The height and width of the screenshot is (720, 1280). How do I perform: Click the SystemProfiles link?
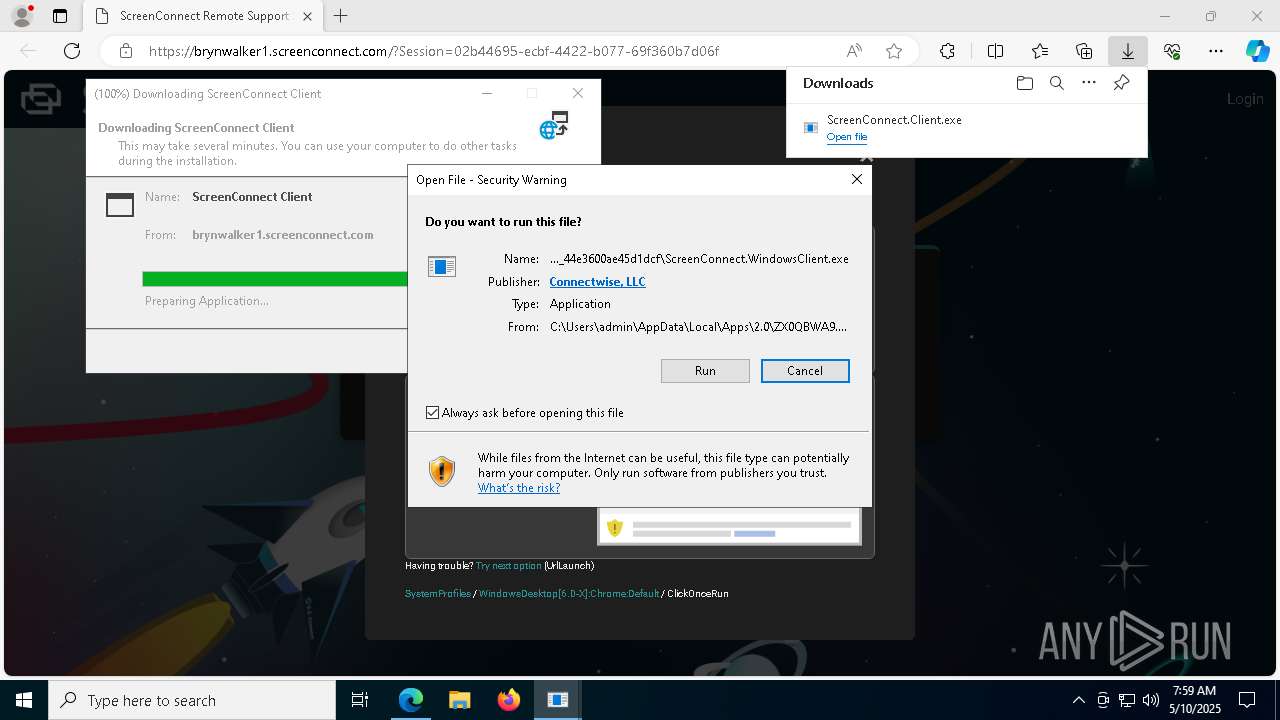(437, 594)
